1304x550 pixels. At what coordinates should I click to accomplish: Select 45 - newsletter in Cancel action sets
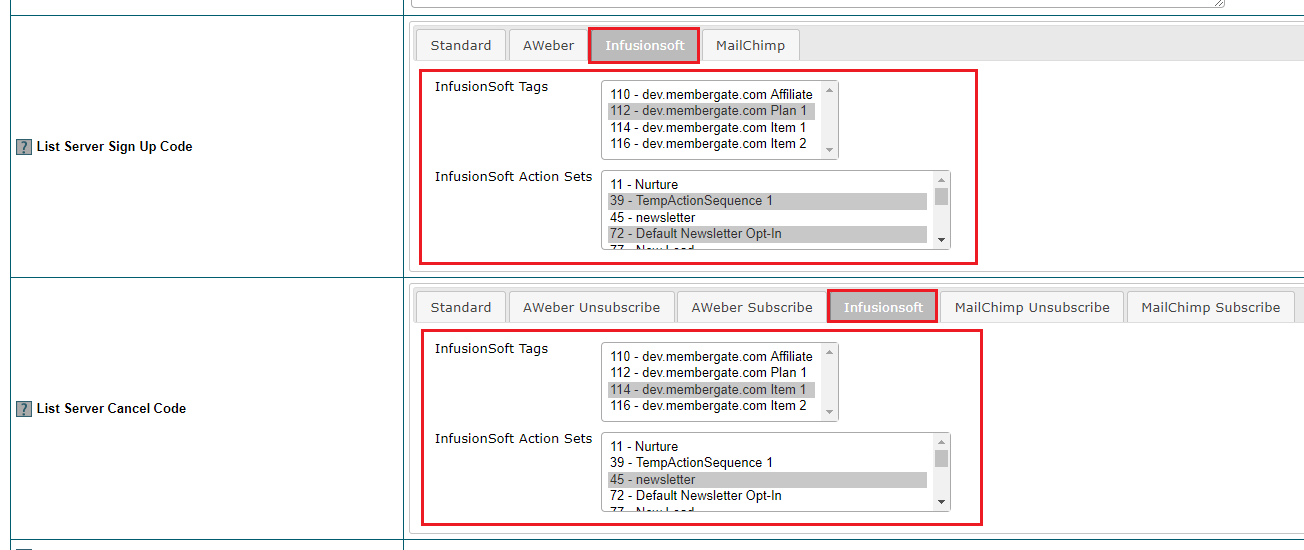pyautogui.click(x=767, y=479)
